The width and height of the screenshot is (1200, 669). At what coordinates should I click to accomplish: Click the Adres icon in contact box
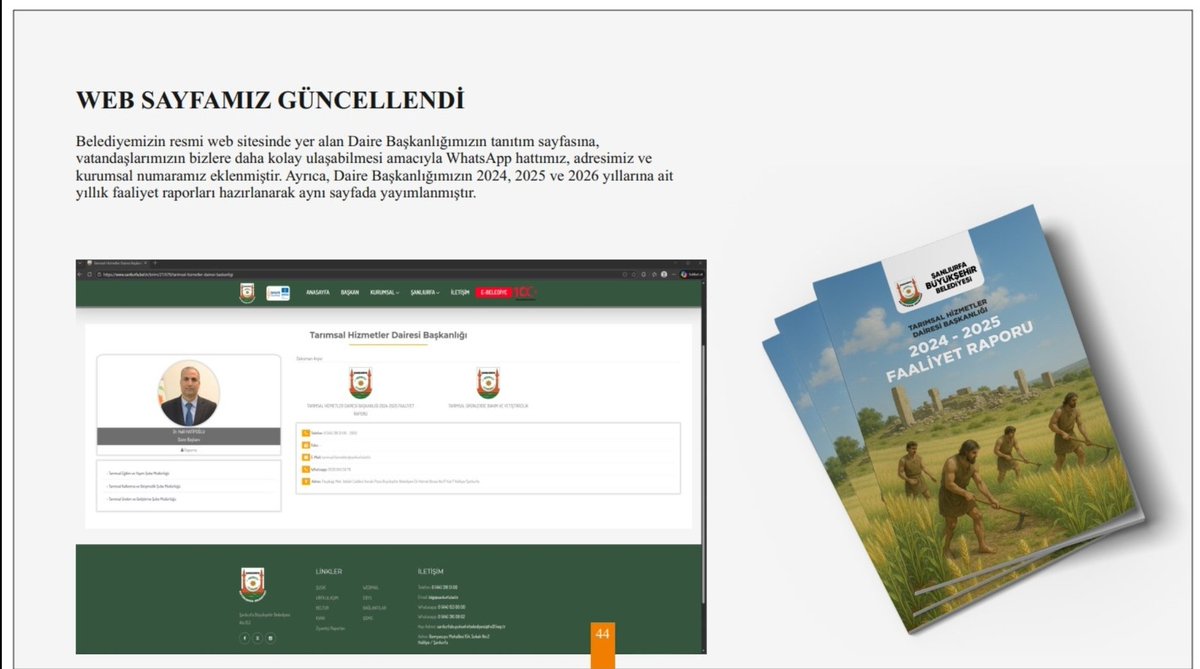(306, 481)
